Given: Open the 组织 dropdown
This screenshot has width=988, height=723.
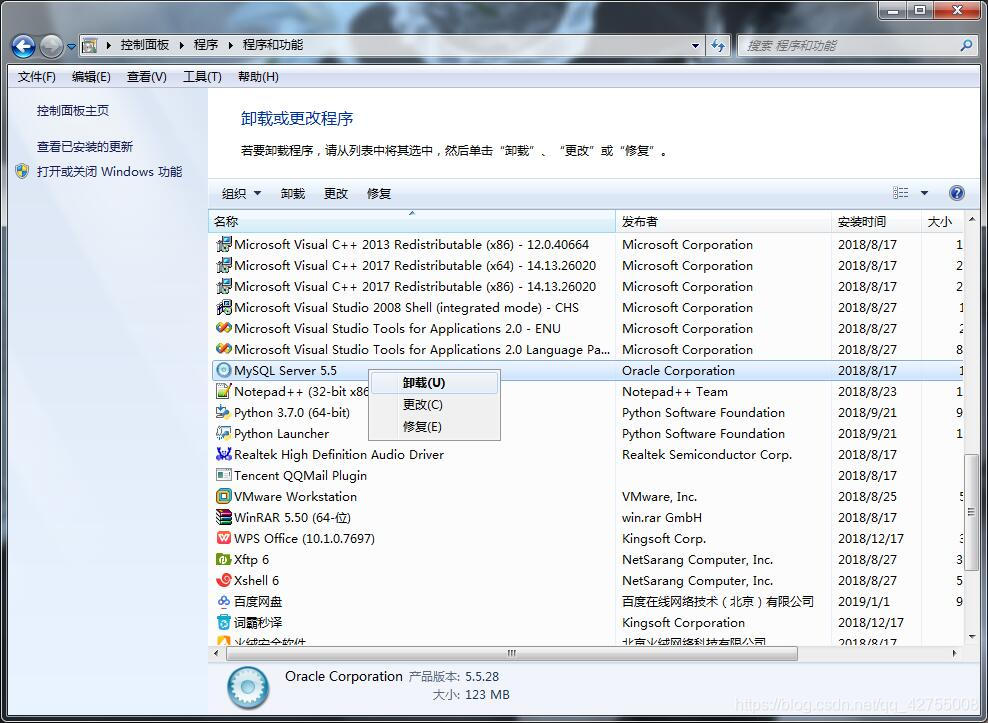Looking at the screenshot, I should [x=241, y=194].
